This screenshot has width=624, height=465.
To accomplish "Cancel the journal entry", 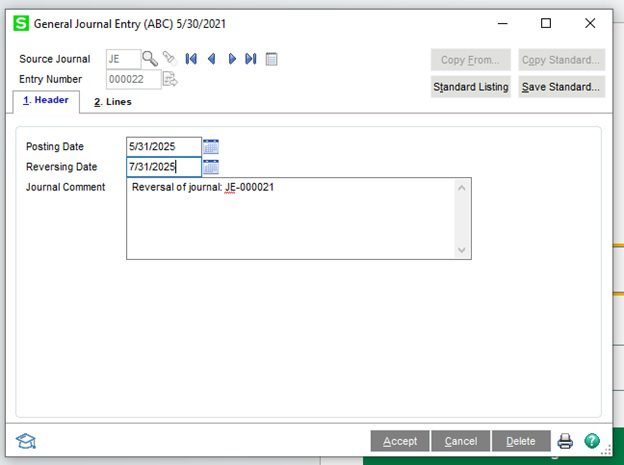I will coord(461,441).
